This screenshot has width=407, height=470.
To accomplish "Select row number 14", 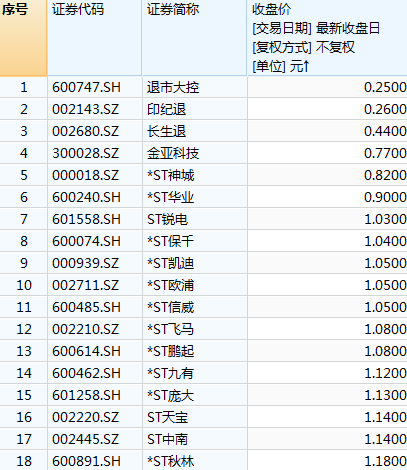I will (x=24, y=373).
